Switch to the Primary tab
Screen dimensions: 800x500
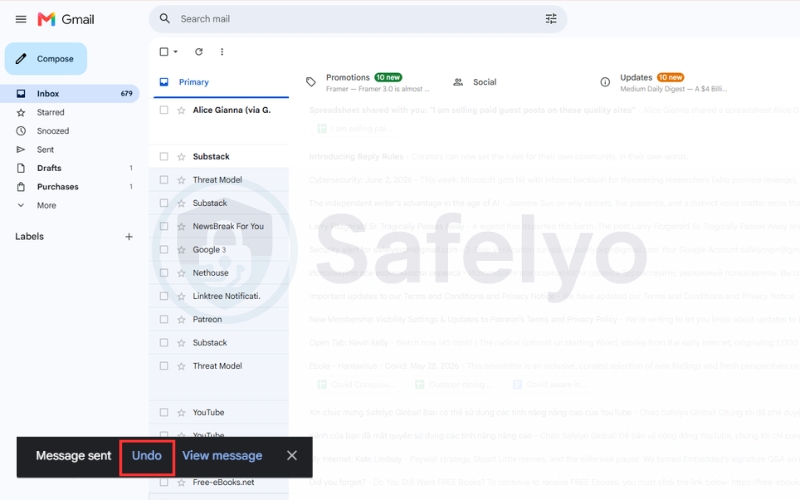click(x=221, y=82)
